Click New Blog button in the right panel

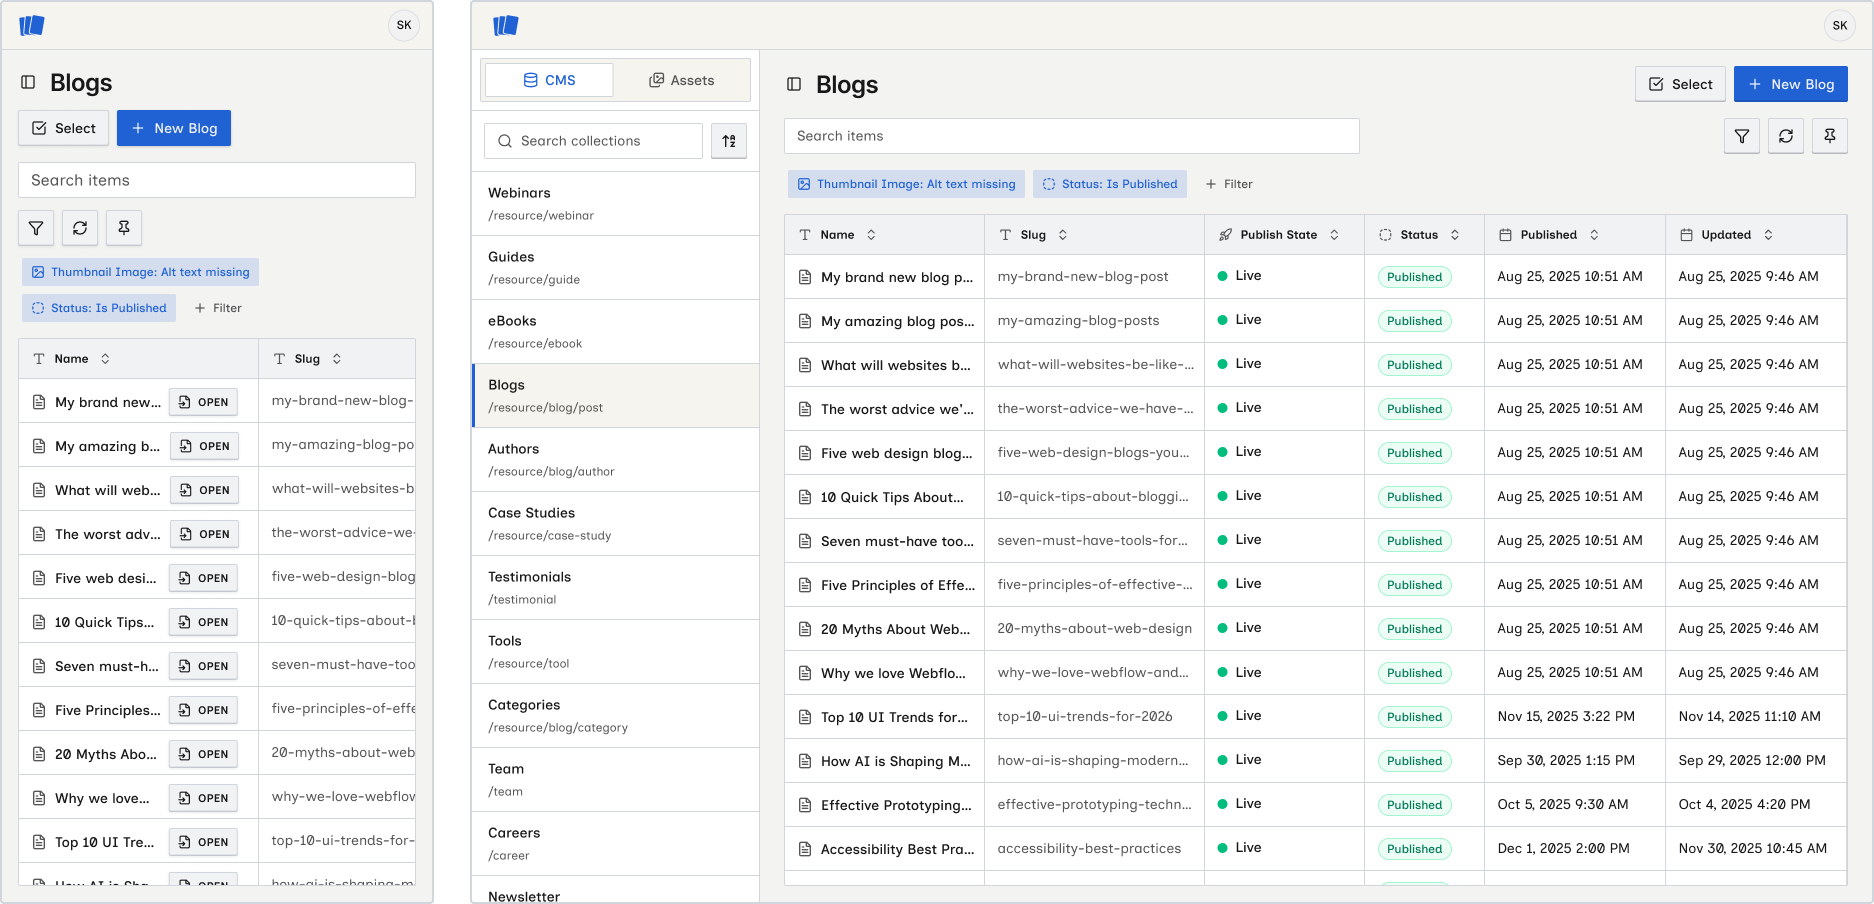pos(1790,84)
